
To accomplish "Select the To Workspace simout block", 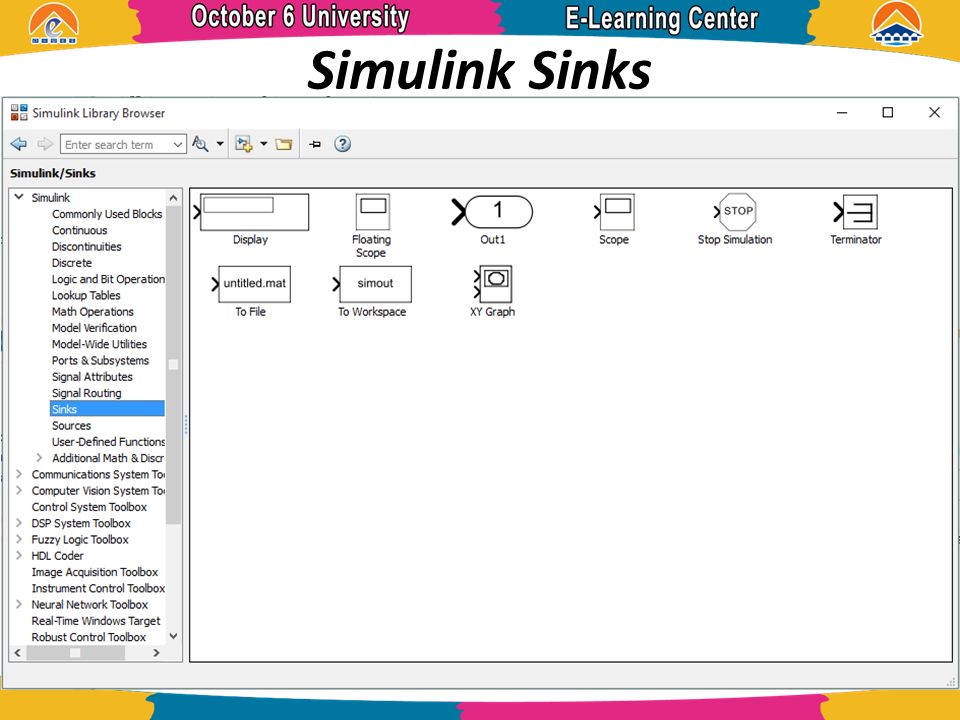I will pos(372,283).
